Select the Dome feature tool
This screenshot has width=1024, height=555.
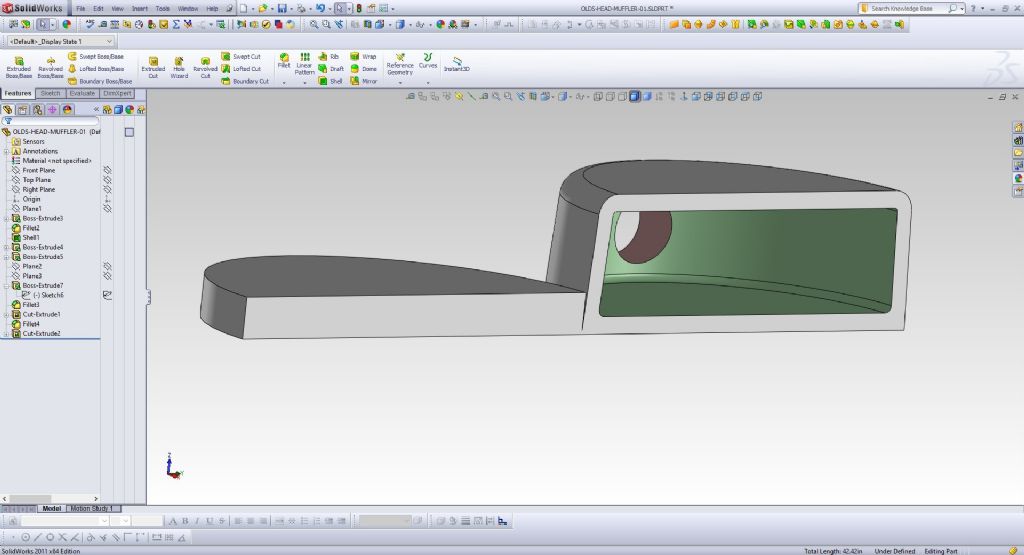pyautogui.click(x=363, y=69)
